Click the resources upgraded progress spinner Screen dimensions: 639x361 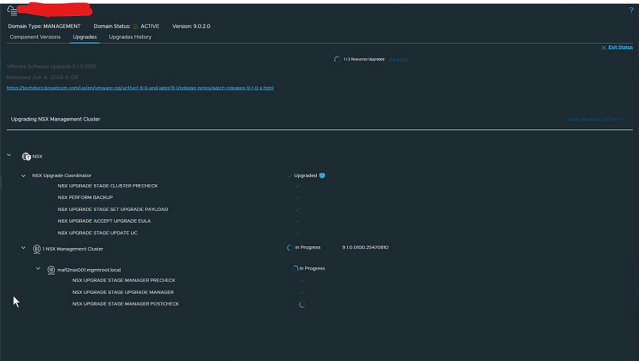point(337,59)
